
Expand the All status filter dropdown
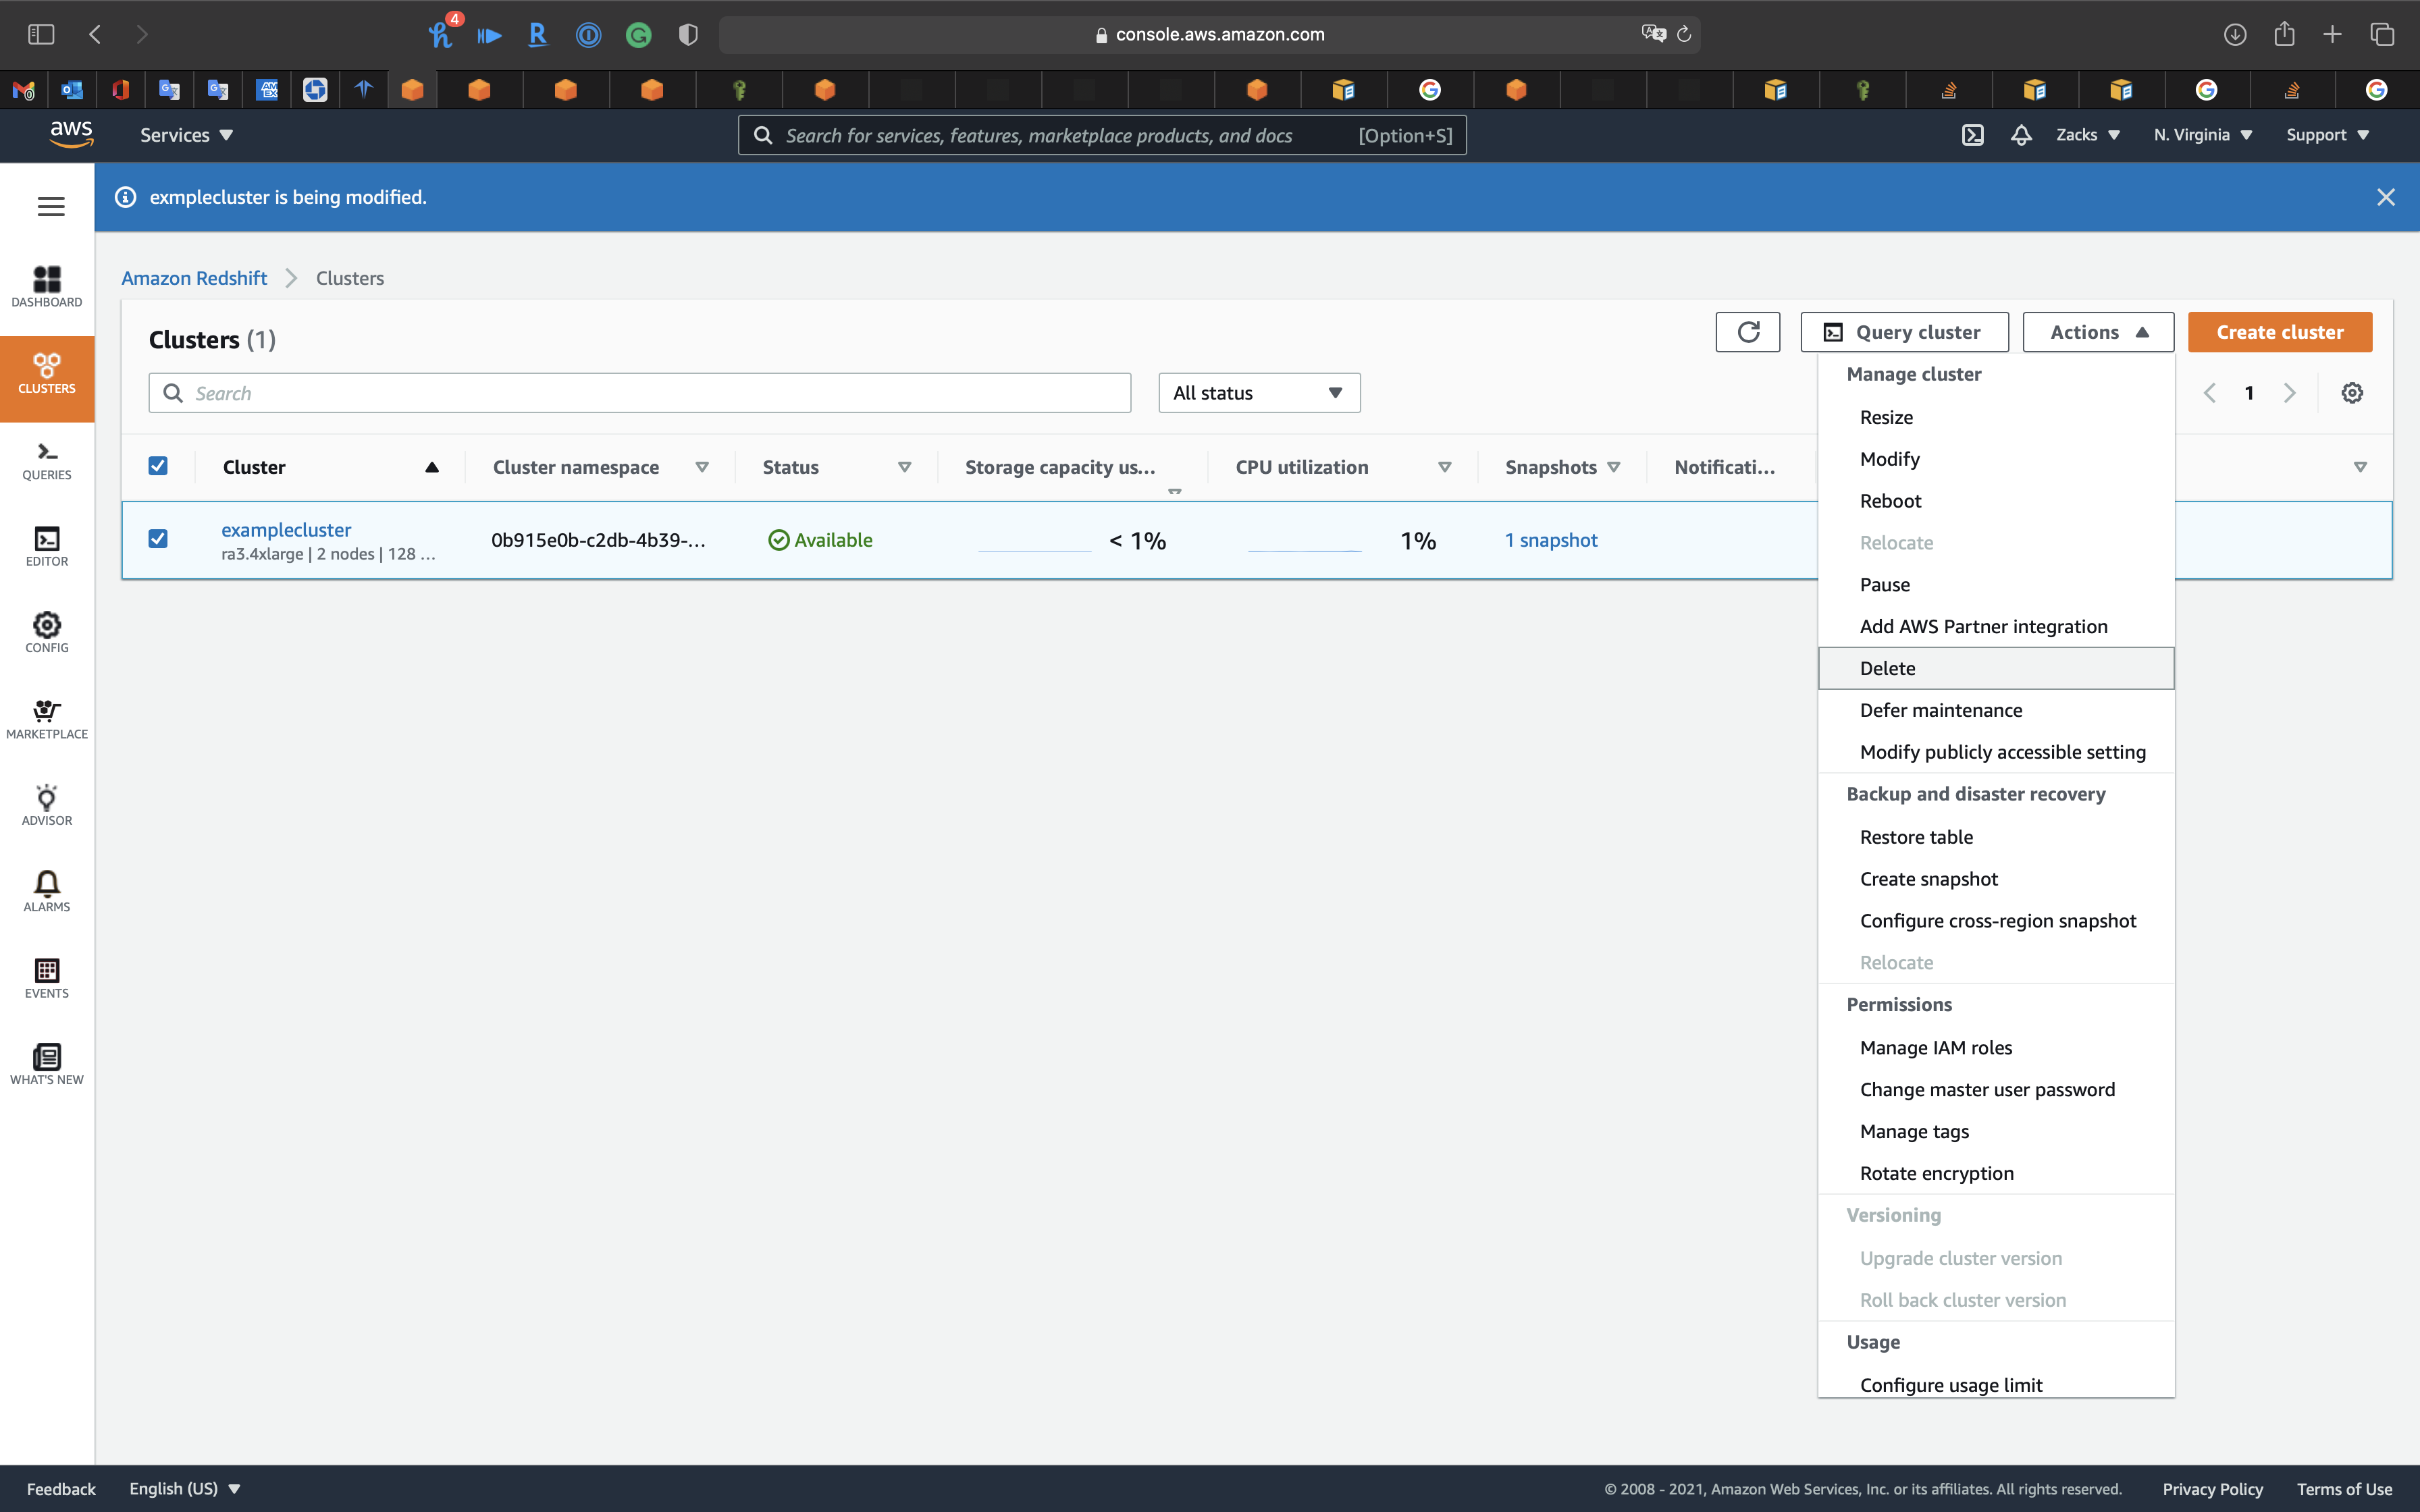(x=1258, y=393)
